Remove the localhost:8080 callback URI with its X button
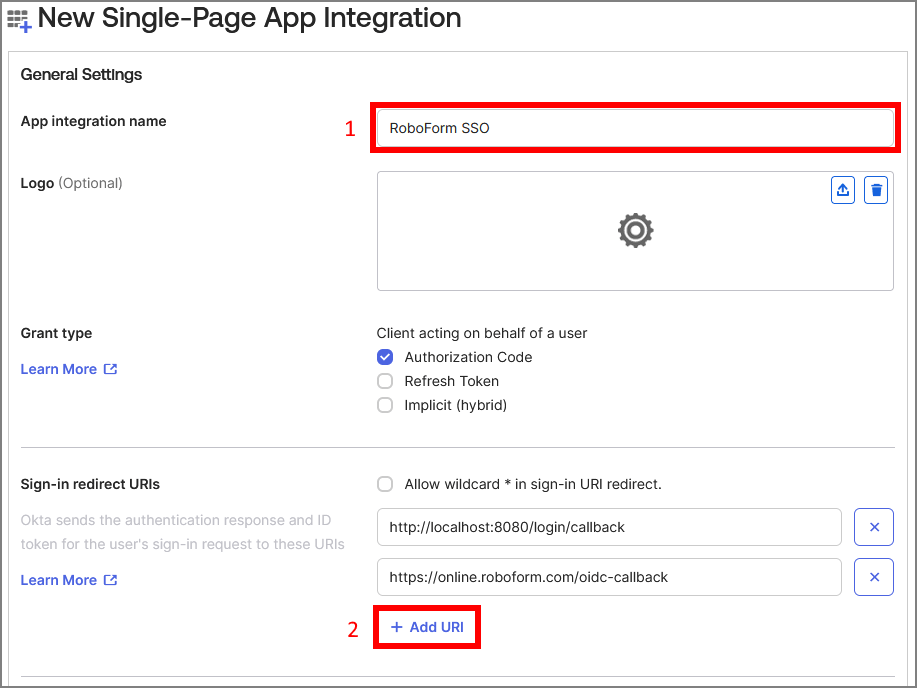Viewport: 917px width, 688px height. [x=874, y=526]
